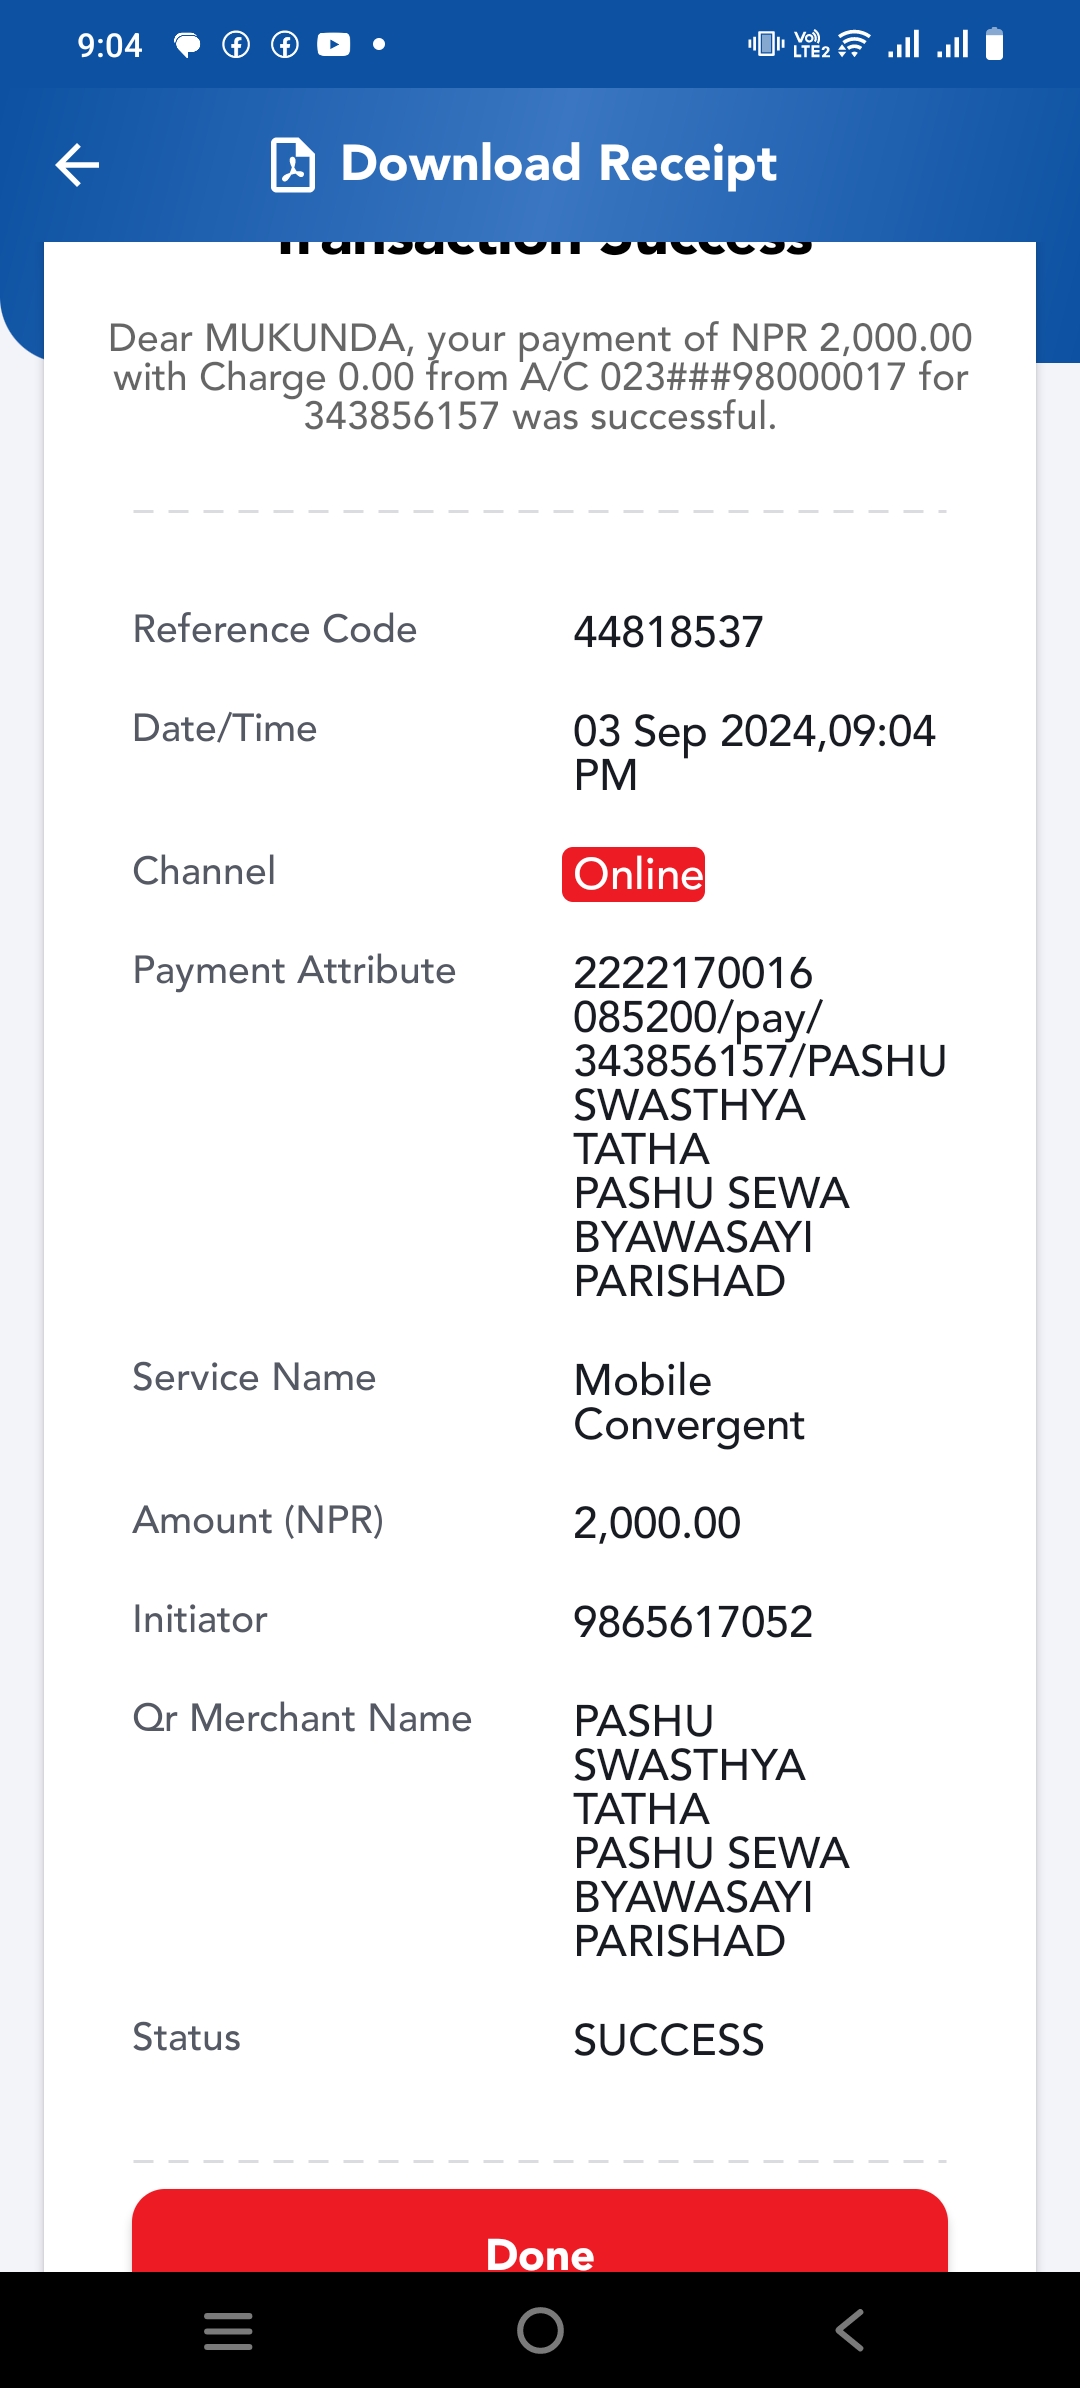Open Android recent apps navigation icon

tap(228, 2330)
